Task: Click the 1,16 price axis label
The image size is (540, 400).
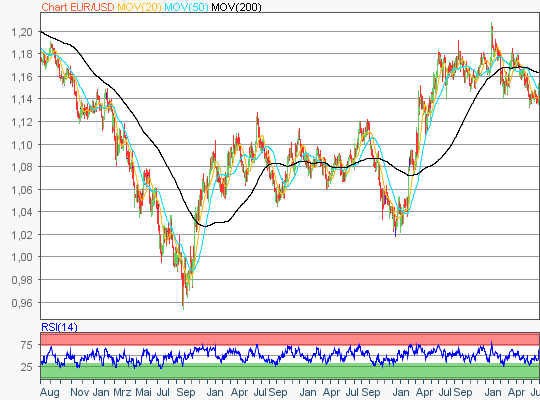Action: [22, 77]
